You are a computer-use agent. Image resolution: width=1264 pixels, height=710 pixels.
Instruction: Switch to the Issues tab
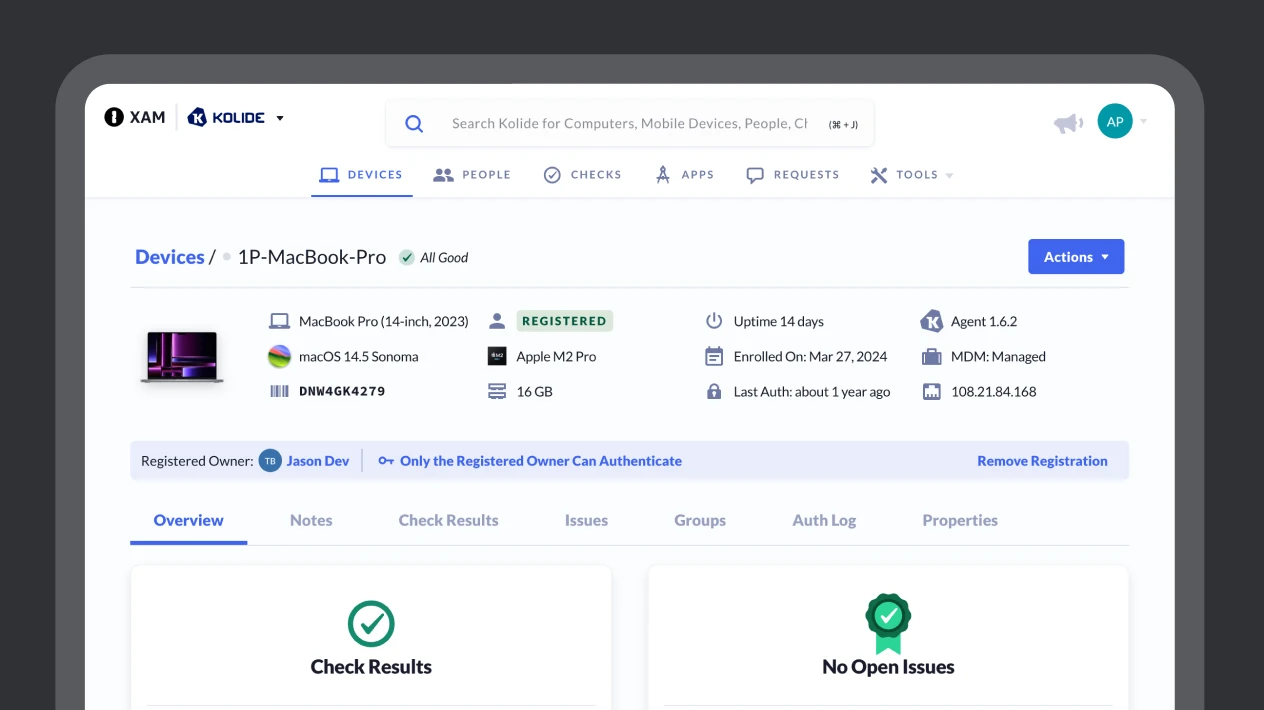pyautogui.click(x=586, y=520)
